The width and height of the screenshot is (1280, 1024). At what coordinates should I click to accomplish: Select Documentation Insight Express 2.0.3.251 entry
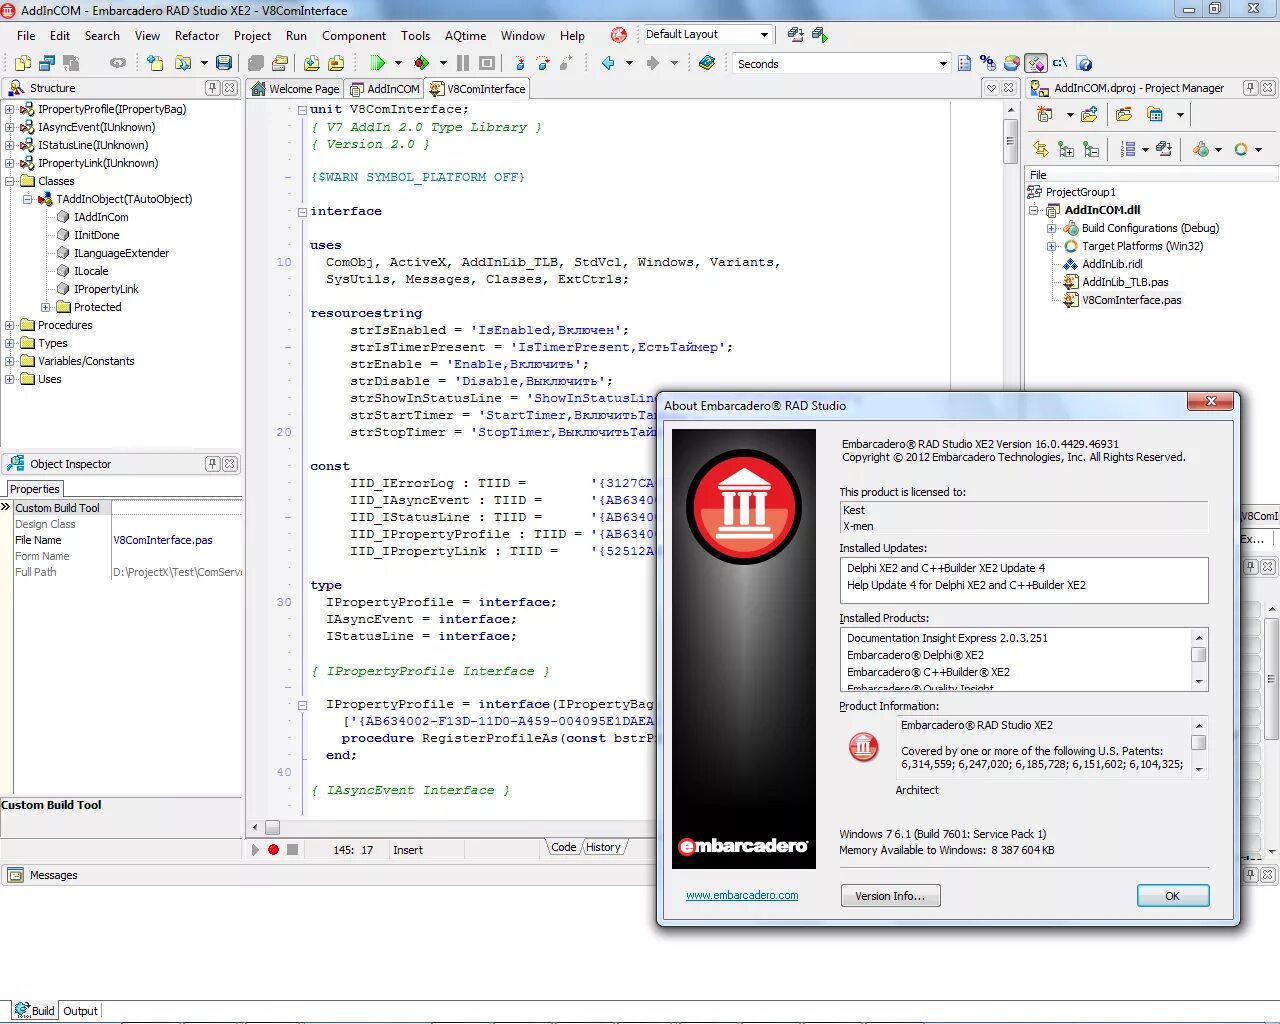947,638
